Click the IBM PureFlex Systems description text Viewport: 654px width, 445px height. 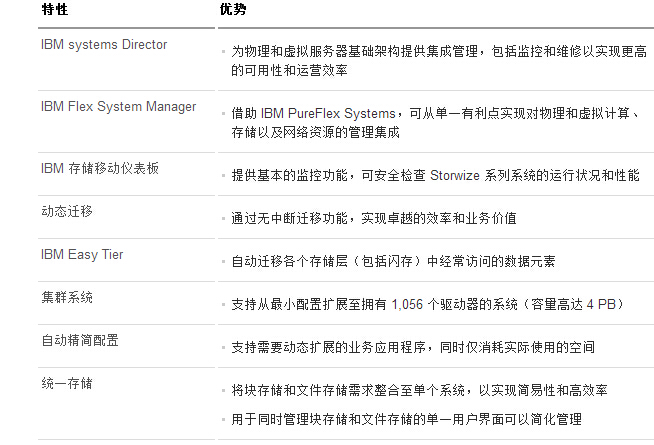pyautogui.click(x=435, y=123)
